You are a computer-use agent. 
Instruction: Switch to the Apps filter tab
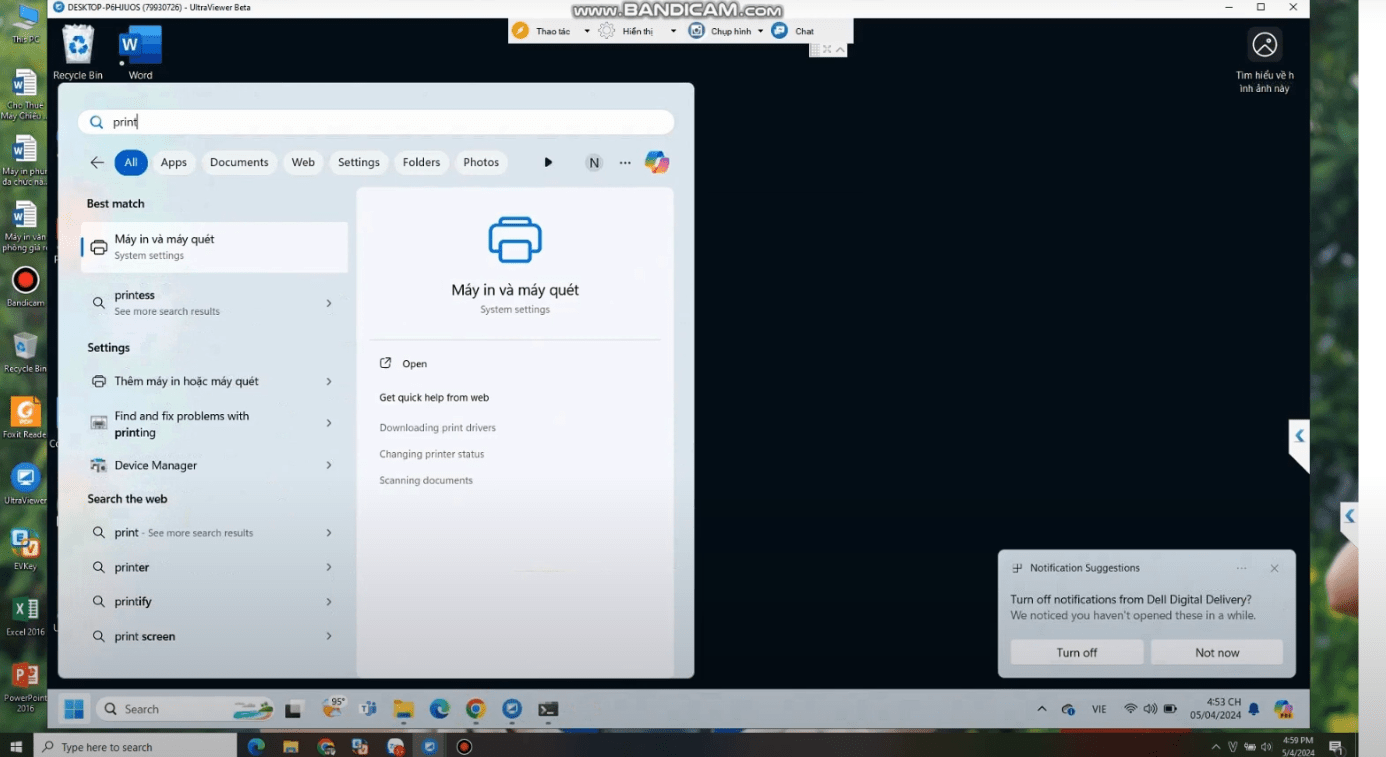(x=174, y=162)
